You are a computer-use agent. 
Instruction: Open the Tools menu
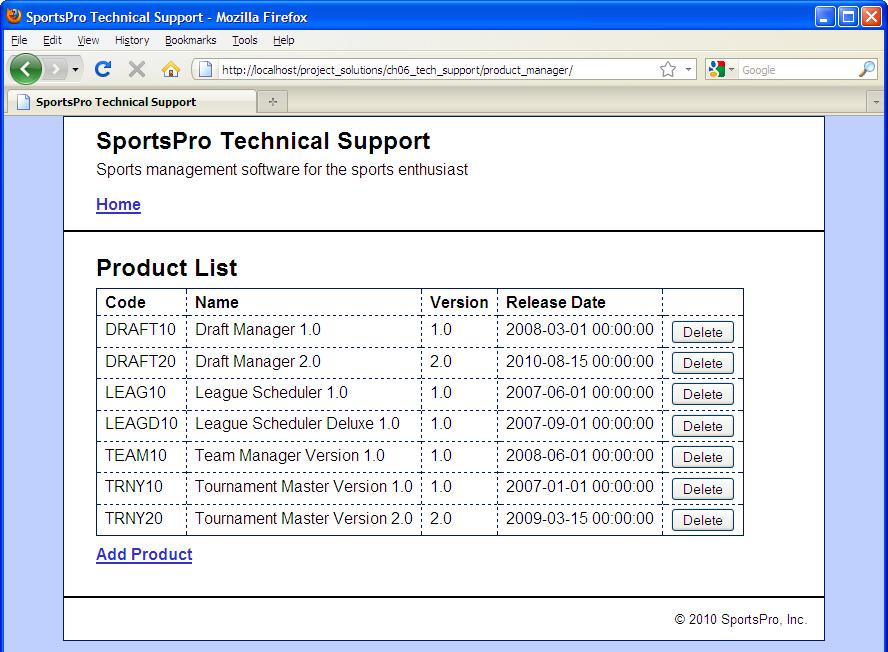tap(245, 40)
